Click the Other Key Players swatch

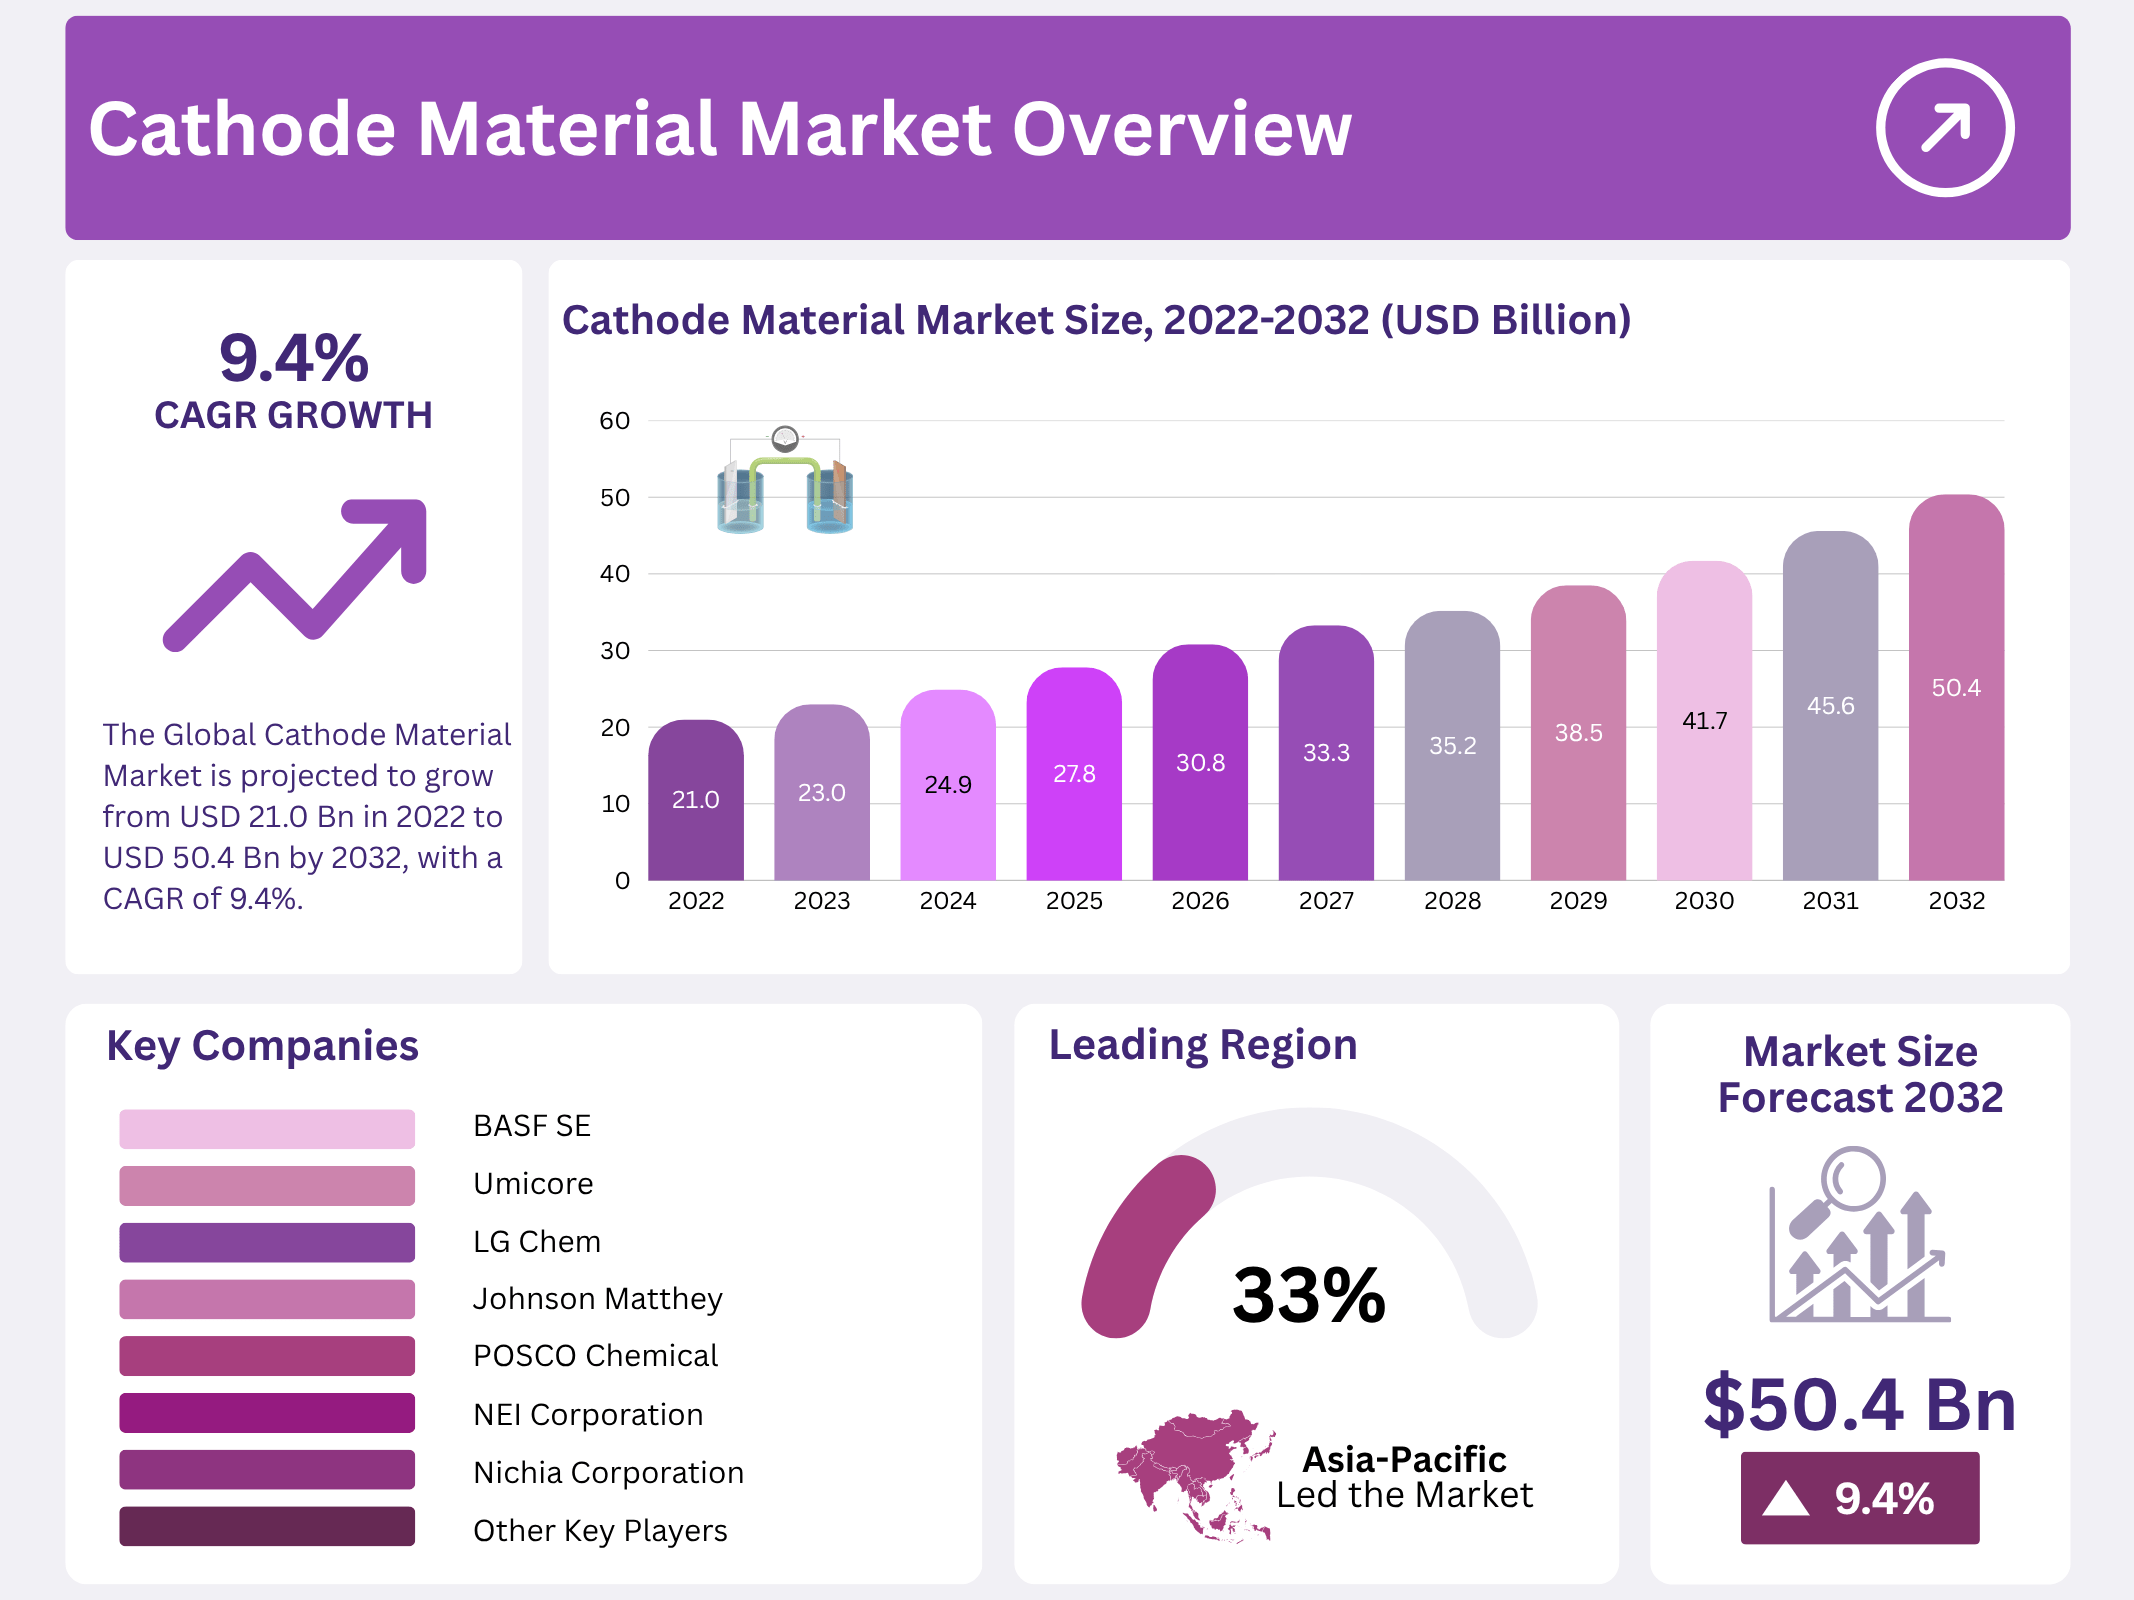[267, 1527]
